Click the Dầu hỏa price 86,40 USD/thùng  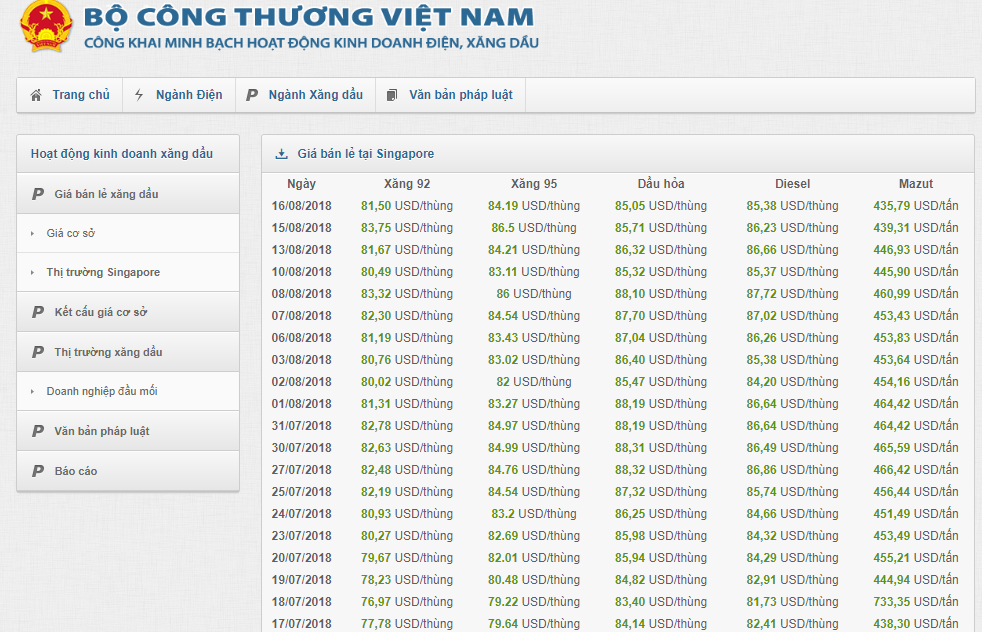click(661, 360)
